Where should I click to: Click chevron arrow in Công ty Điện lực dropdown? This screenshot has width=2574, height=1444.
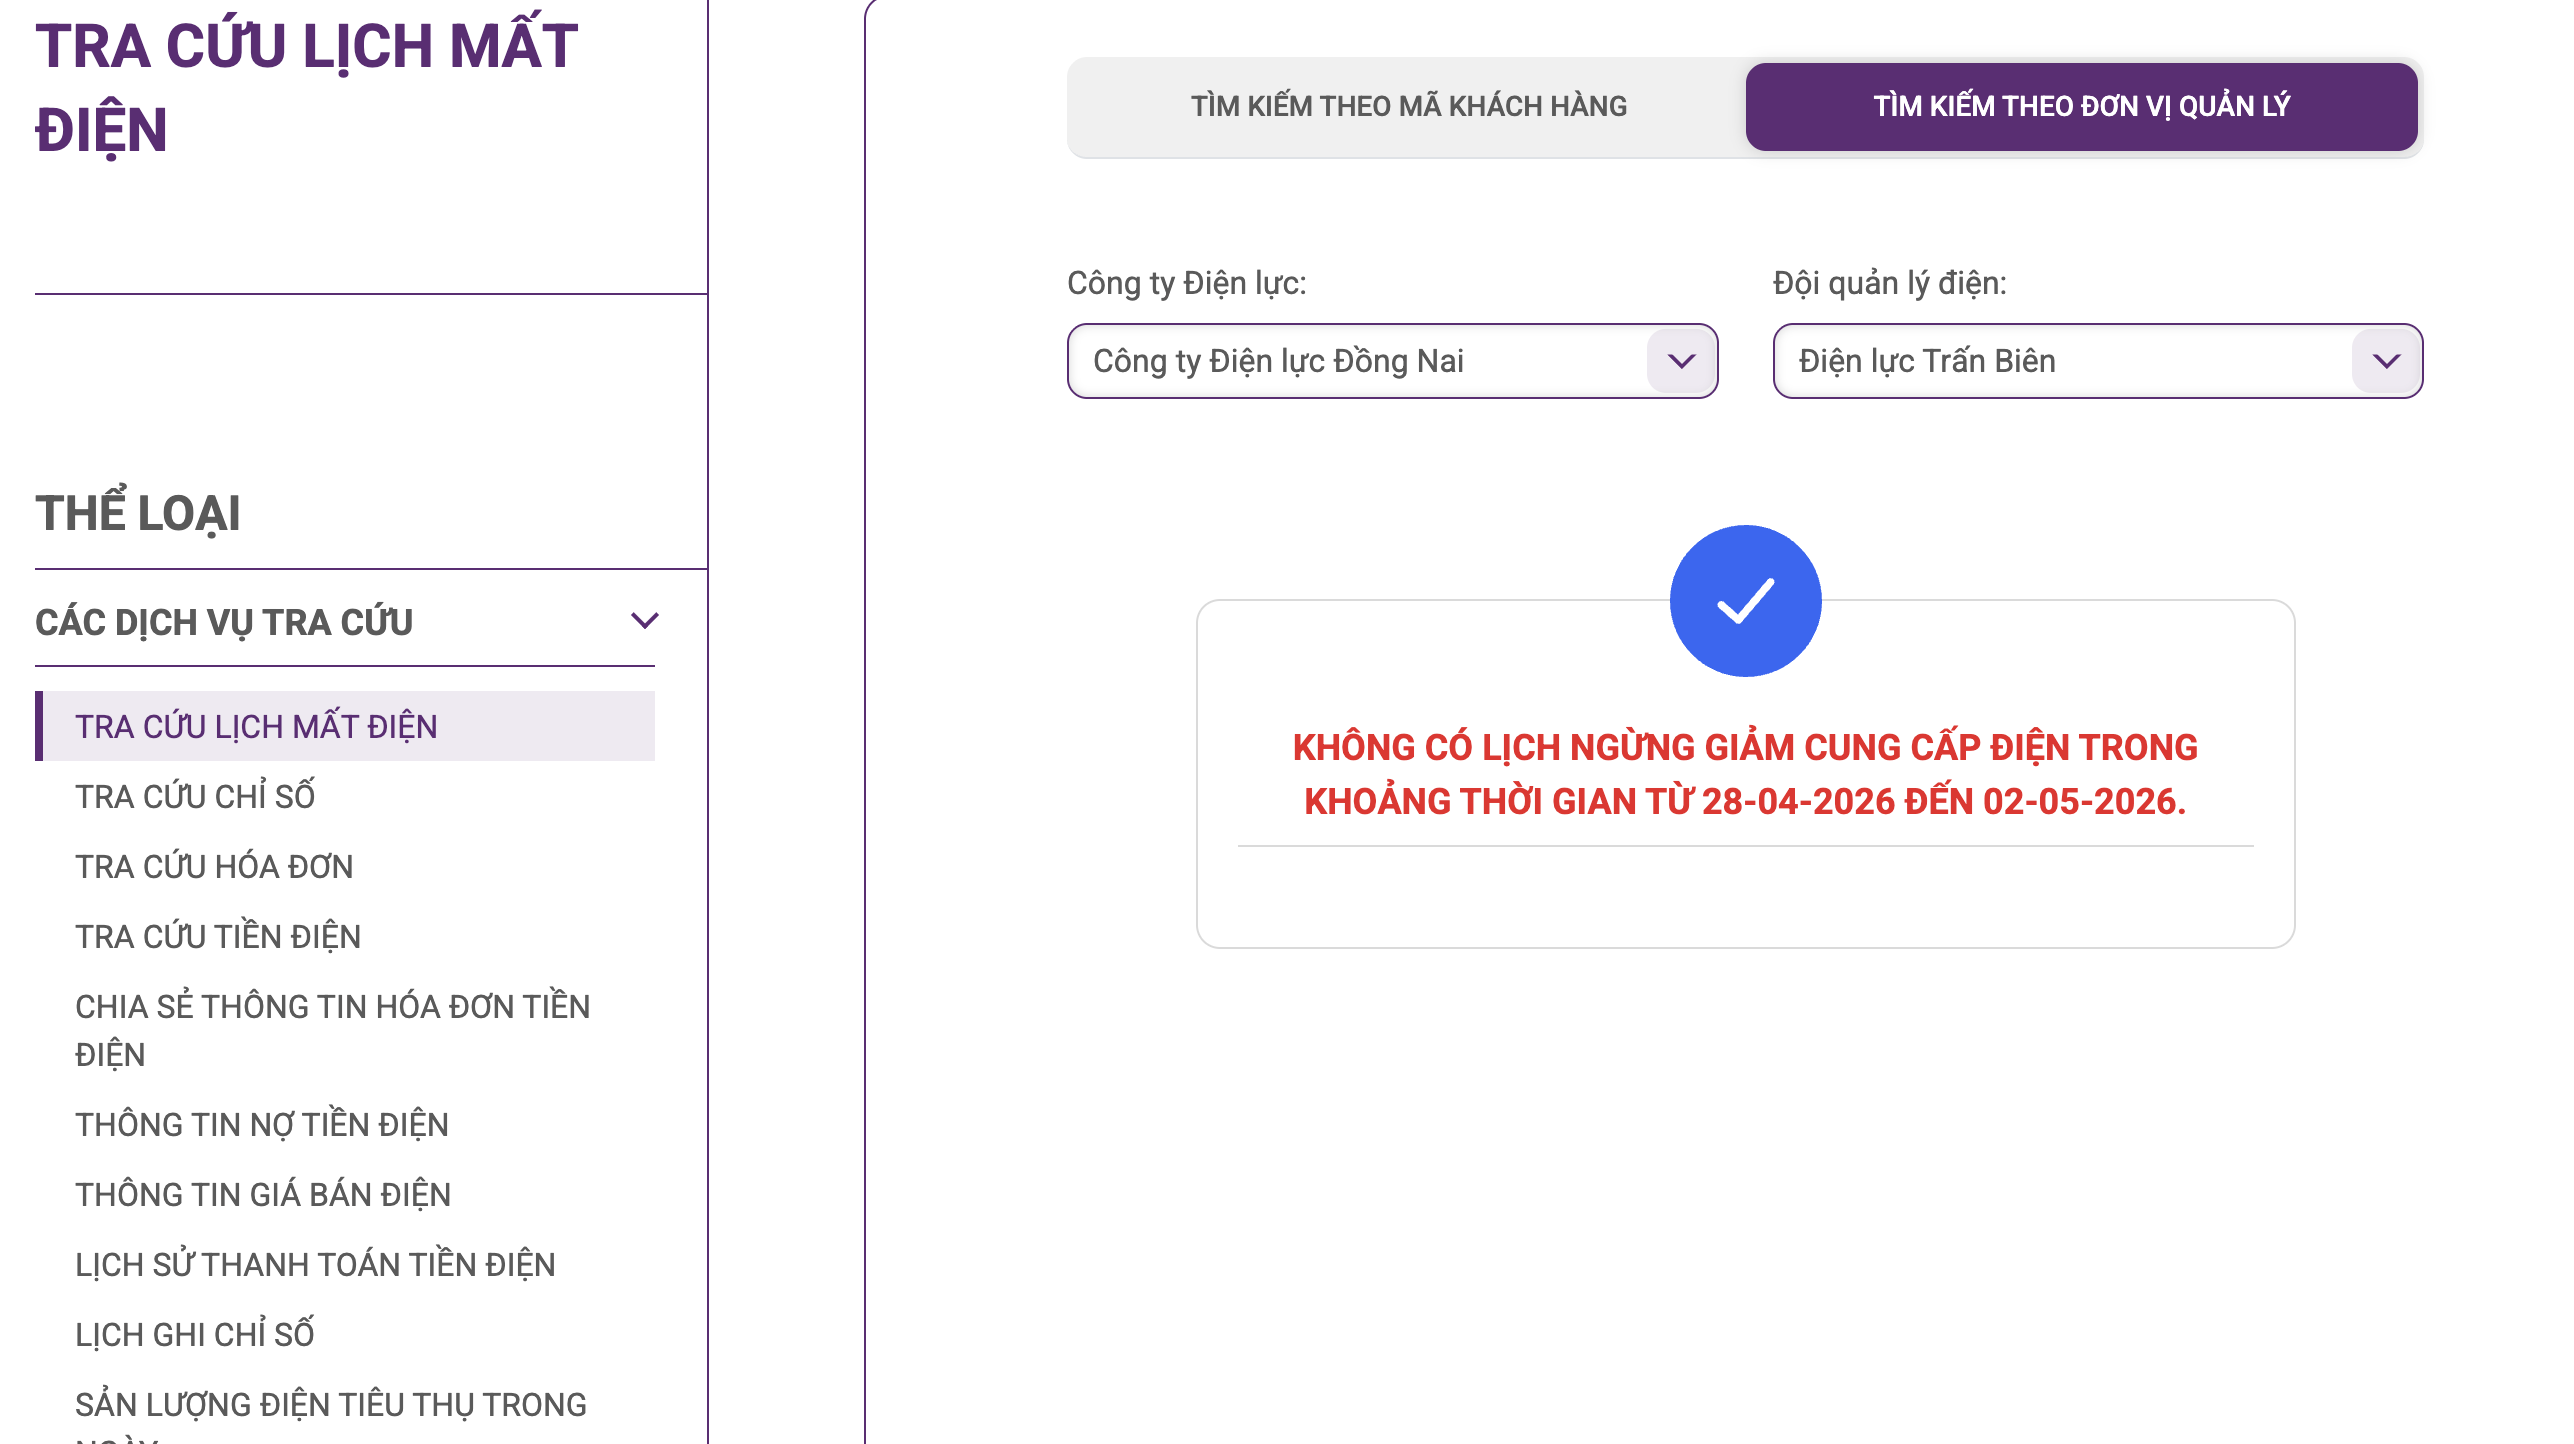1681,361
